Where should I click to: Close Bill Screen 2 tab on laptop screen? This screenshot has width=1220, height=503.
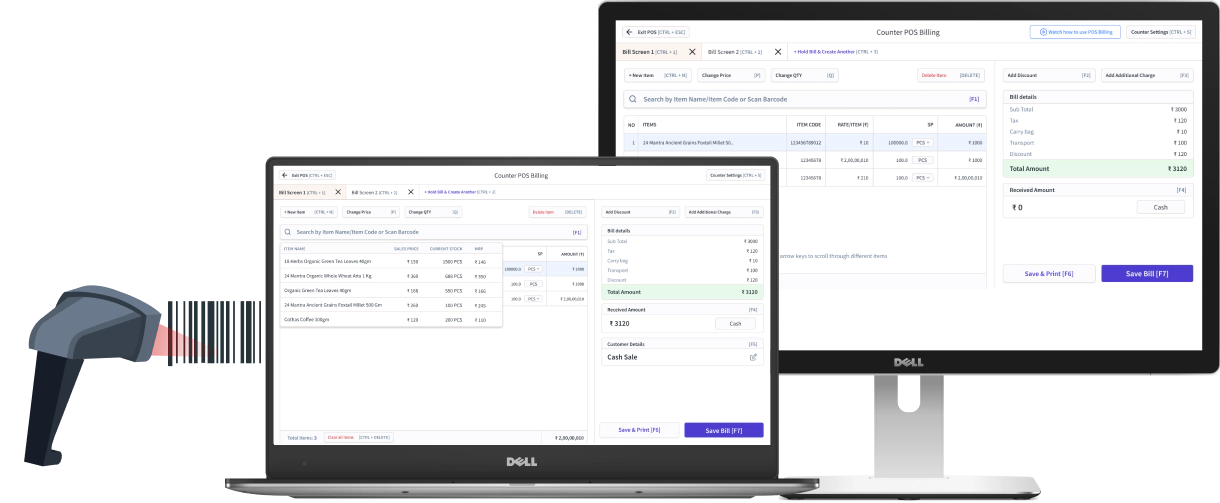pyautogui.click(x=410, y=192)
